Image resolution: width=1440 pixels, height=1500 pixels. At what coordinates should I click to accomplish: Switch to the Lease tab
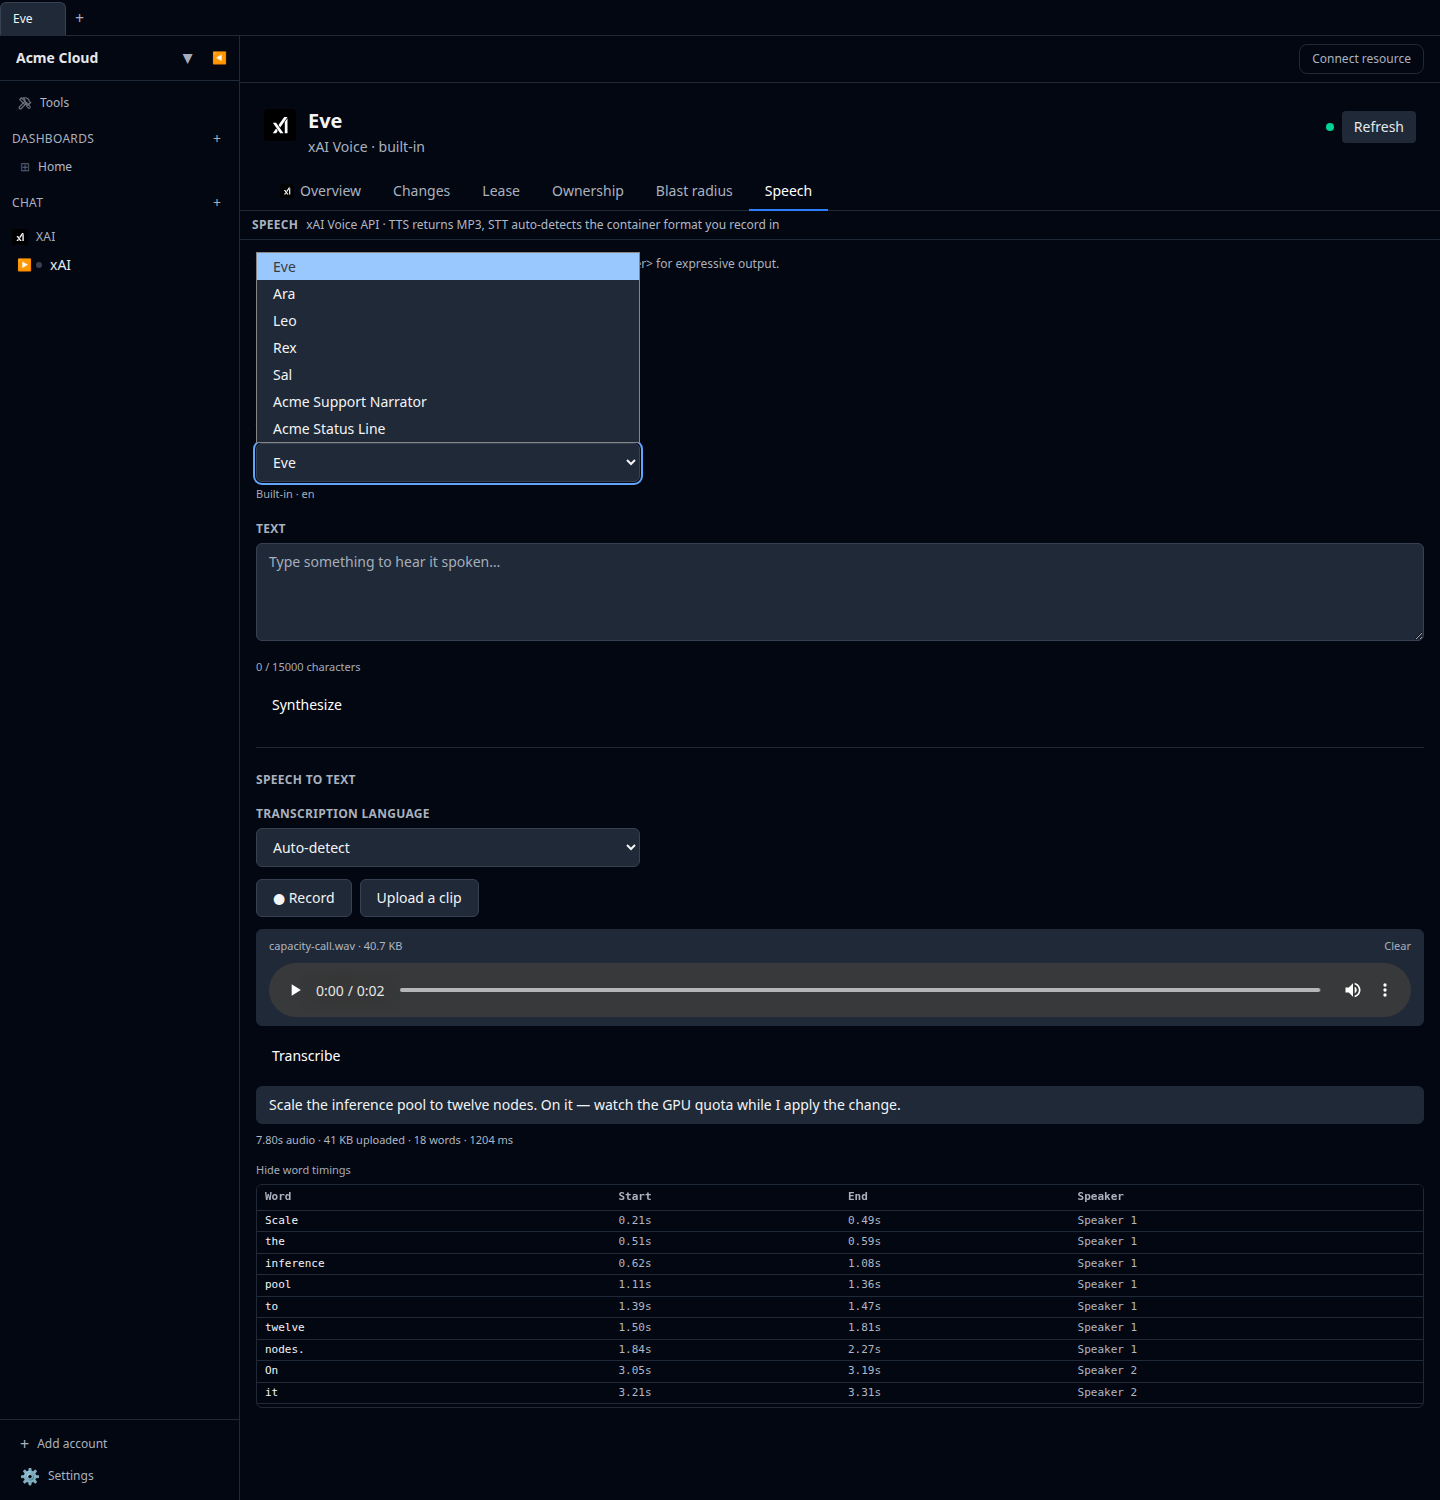pos(501,191)
